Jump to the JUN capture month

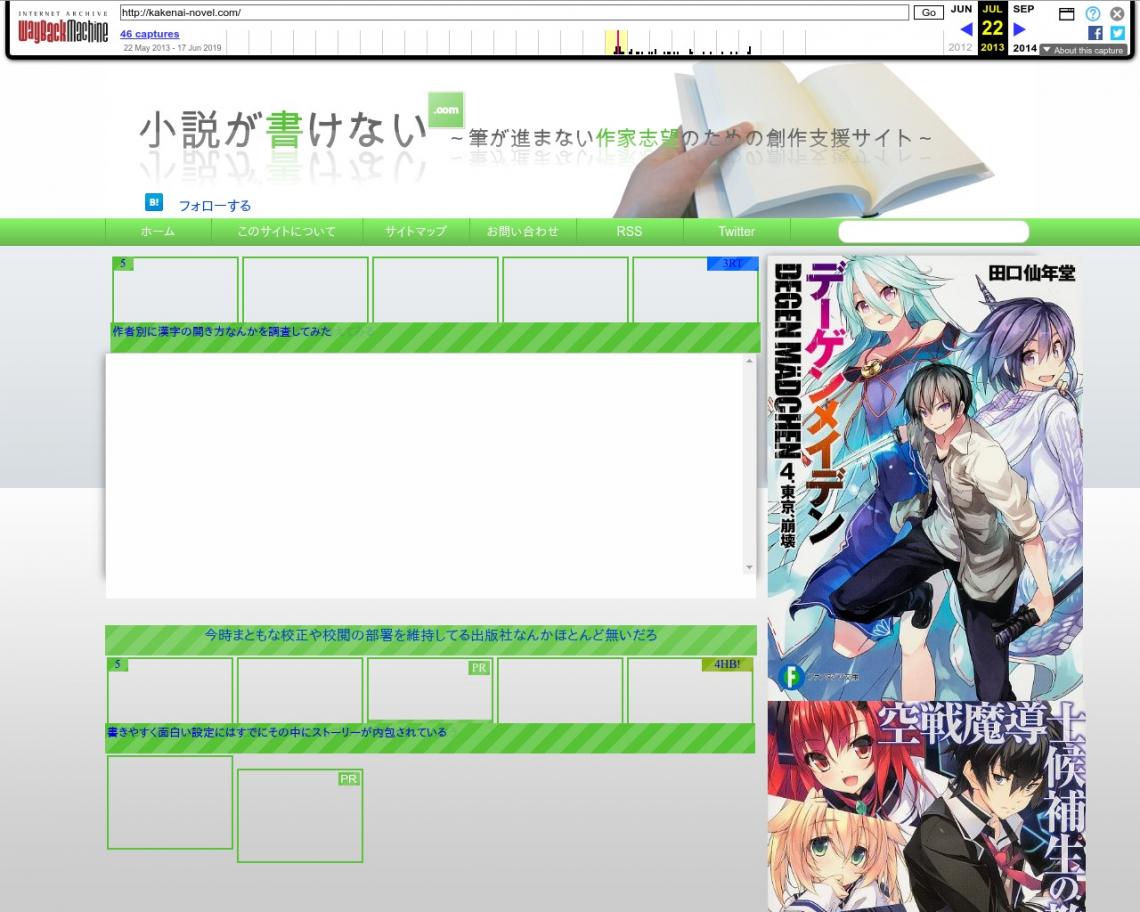pyautogui.click(x=961, y=9)
